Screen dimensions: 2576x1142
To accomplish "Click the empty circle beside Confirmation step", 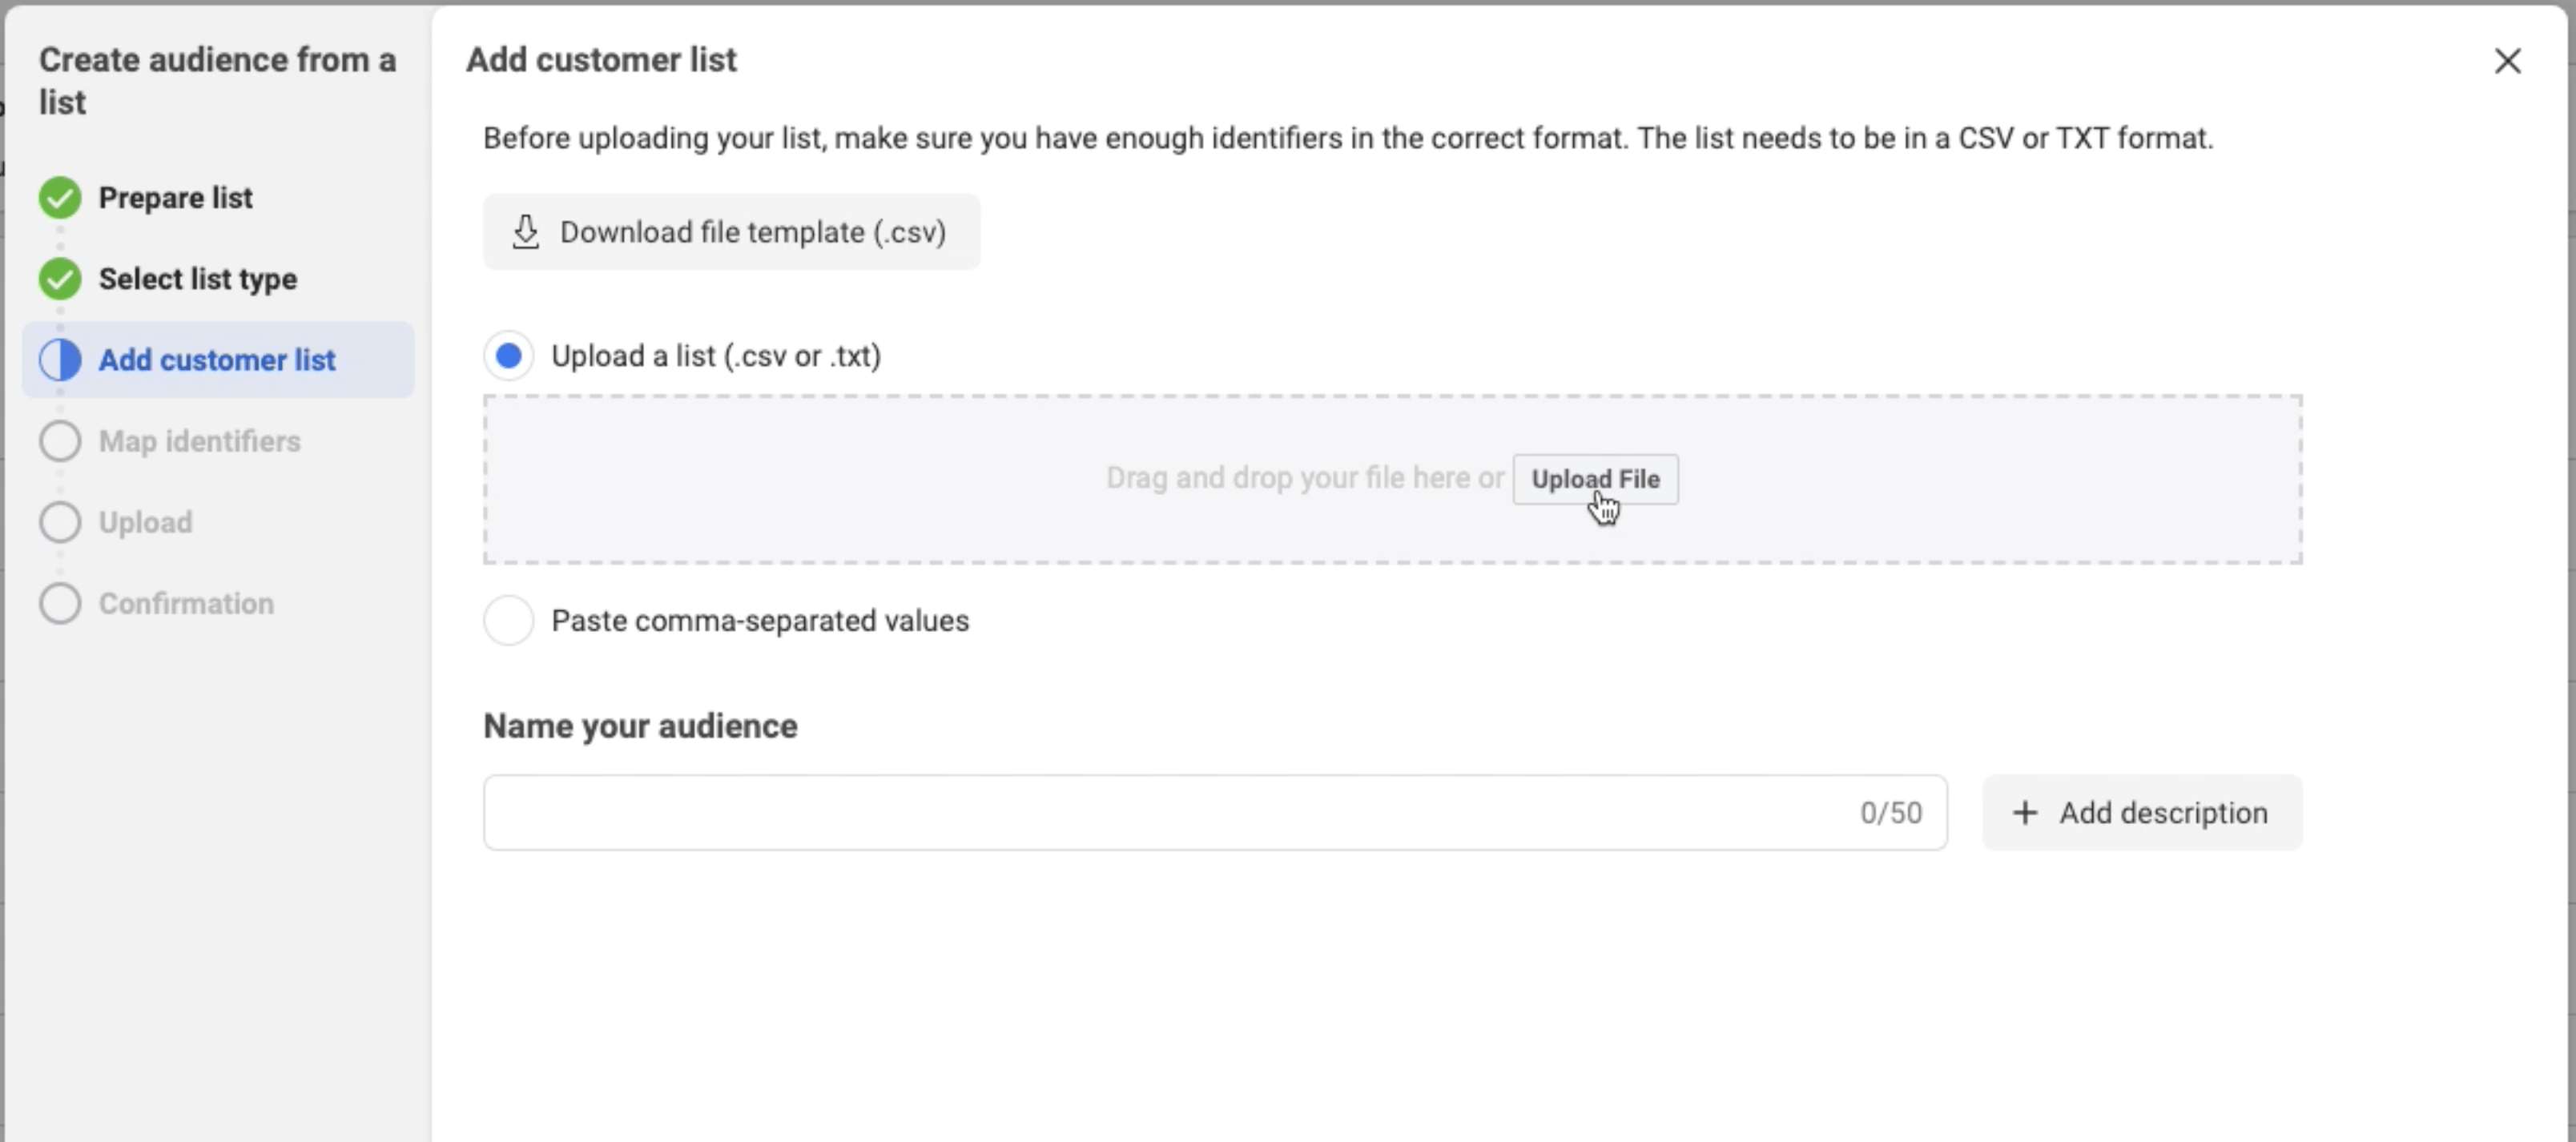I will pyautogui.click(x=60, y=603).
